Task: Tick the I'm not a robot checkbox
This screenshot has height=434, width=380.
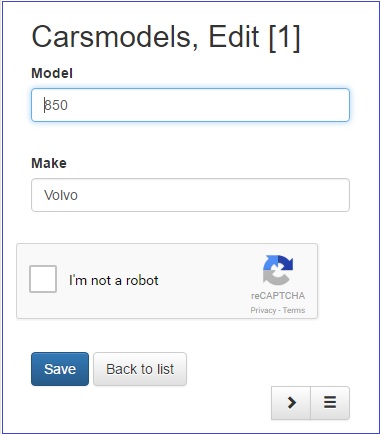Action: tap(43, 279)
